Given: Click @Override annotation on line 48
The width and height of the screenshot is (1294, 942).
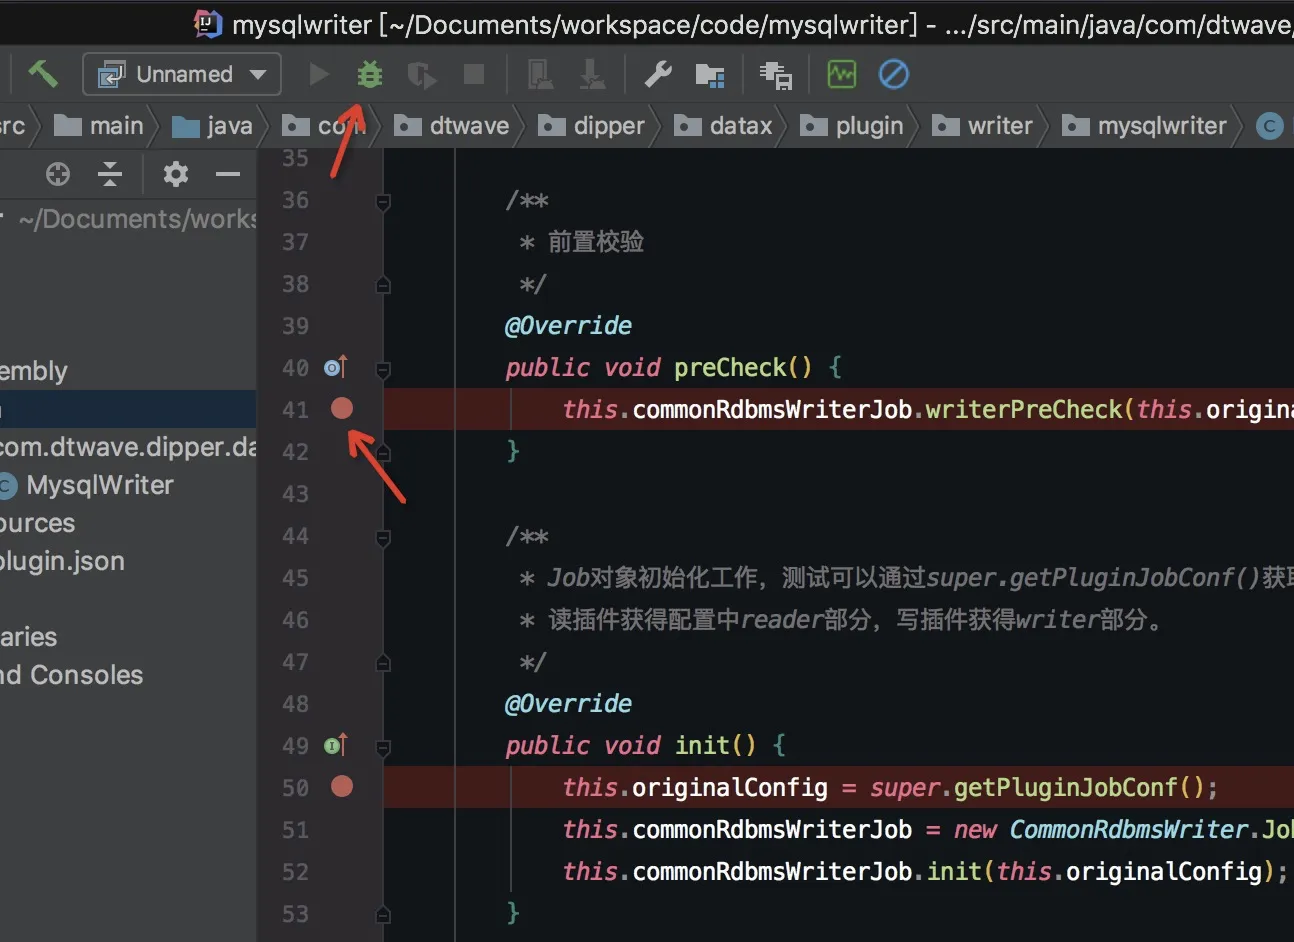Looking at the screenshot, I should point(568,704).
